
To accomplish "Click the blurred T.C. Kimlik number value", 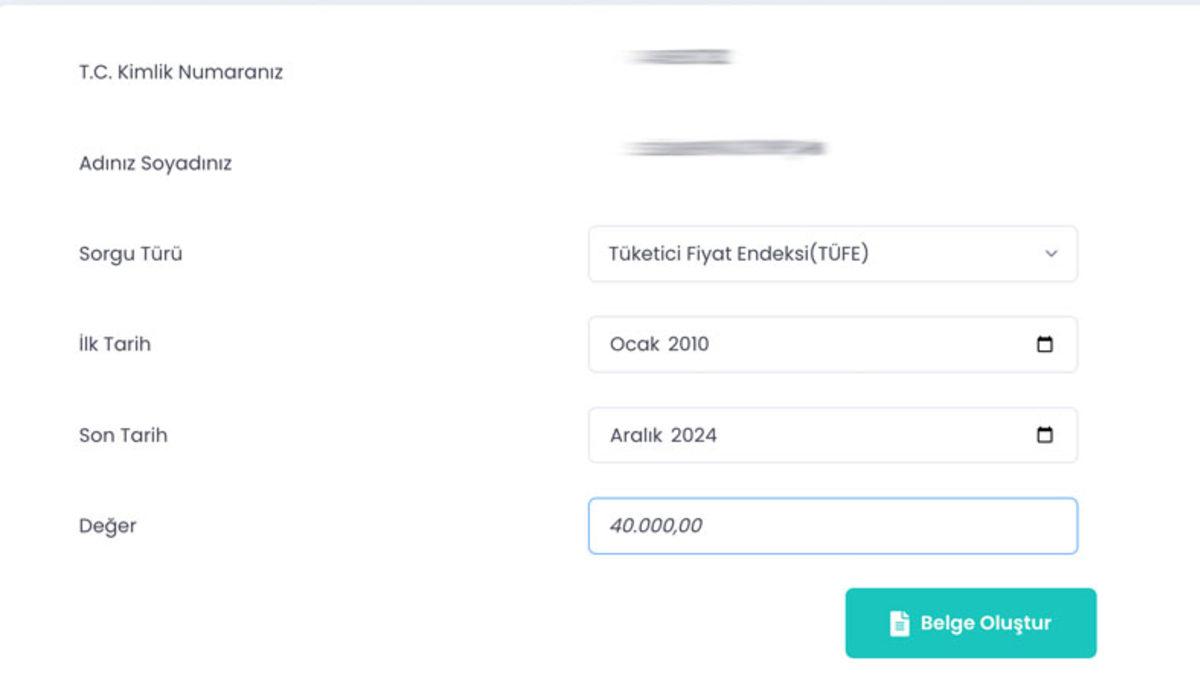I will pos(679,57).
